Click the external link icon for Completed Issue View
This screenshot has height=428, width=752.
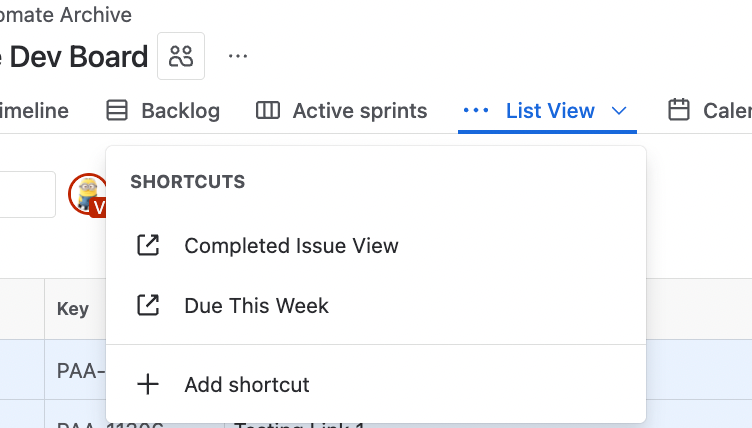click(x=148, y=245)
